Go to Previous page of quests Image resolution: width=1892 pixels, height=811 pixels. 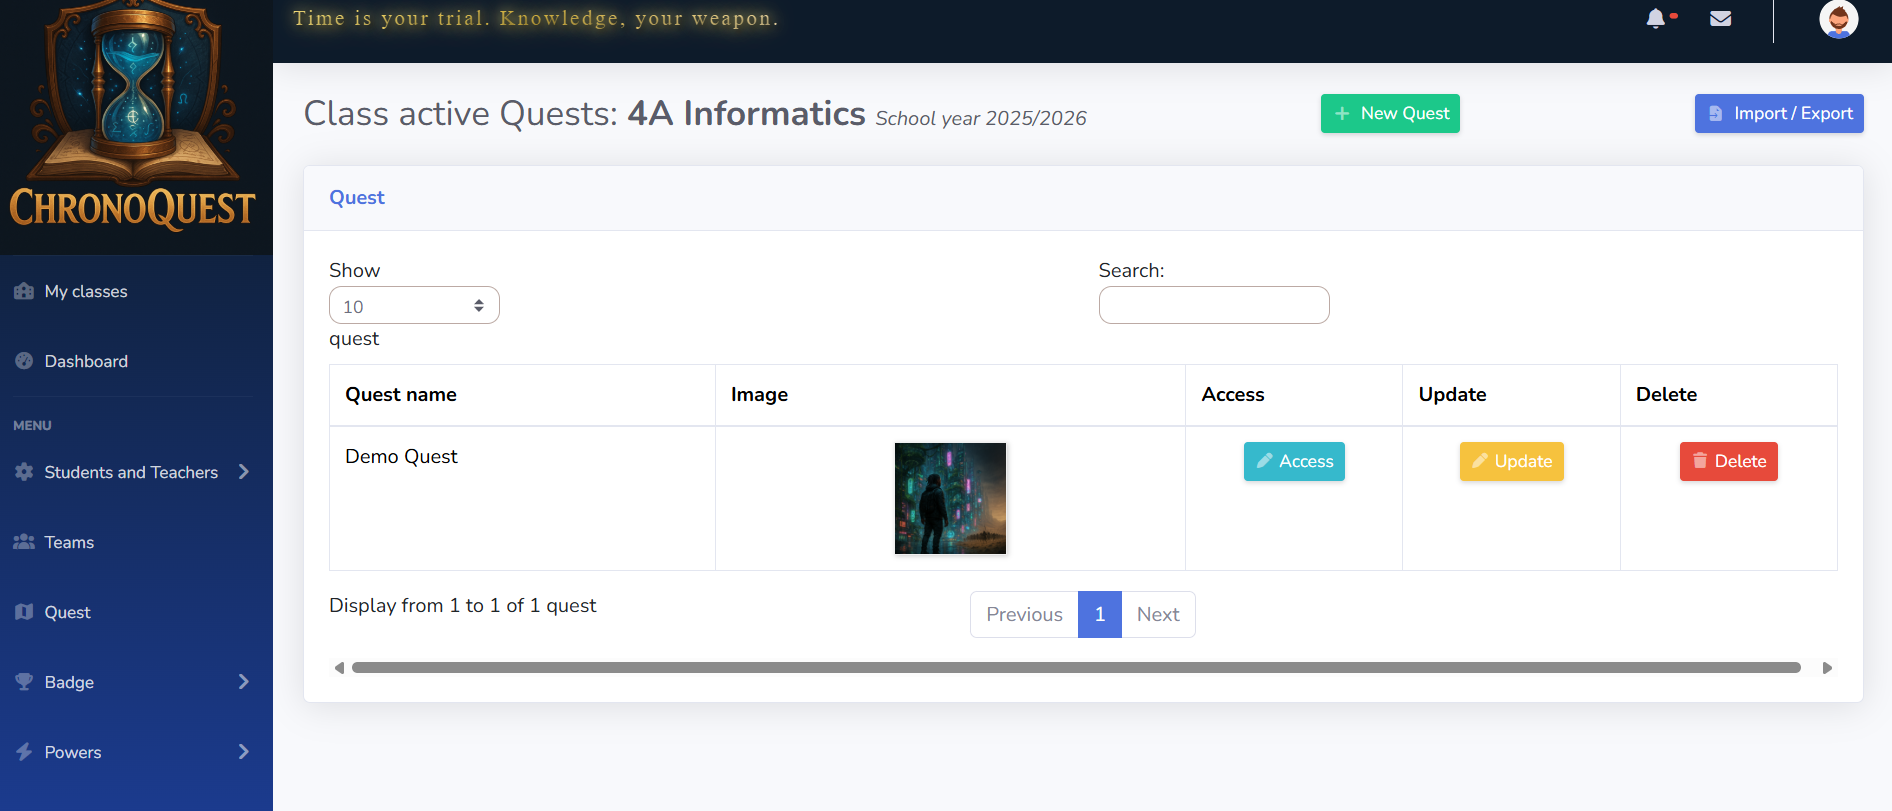pos(1024,614)
